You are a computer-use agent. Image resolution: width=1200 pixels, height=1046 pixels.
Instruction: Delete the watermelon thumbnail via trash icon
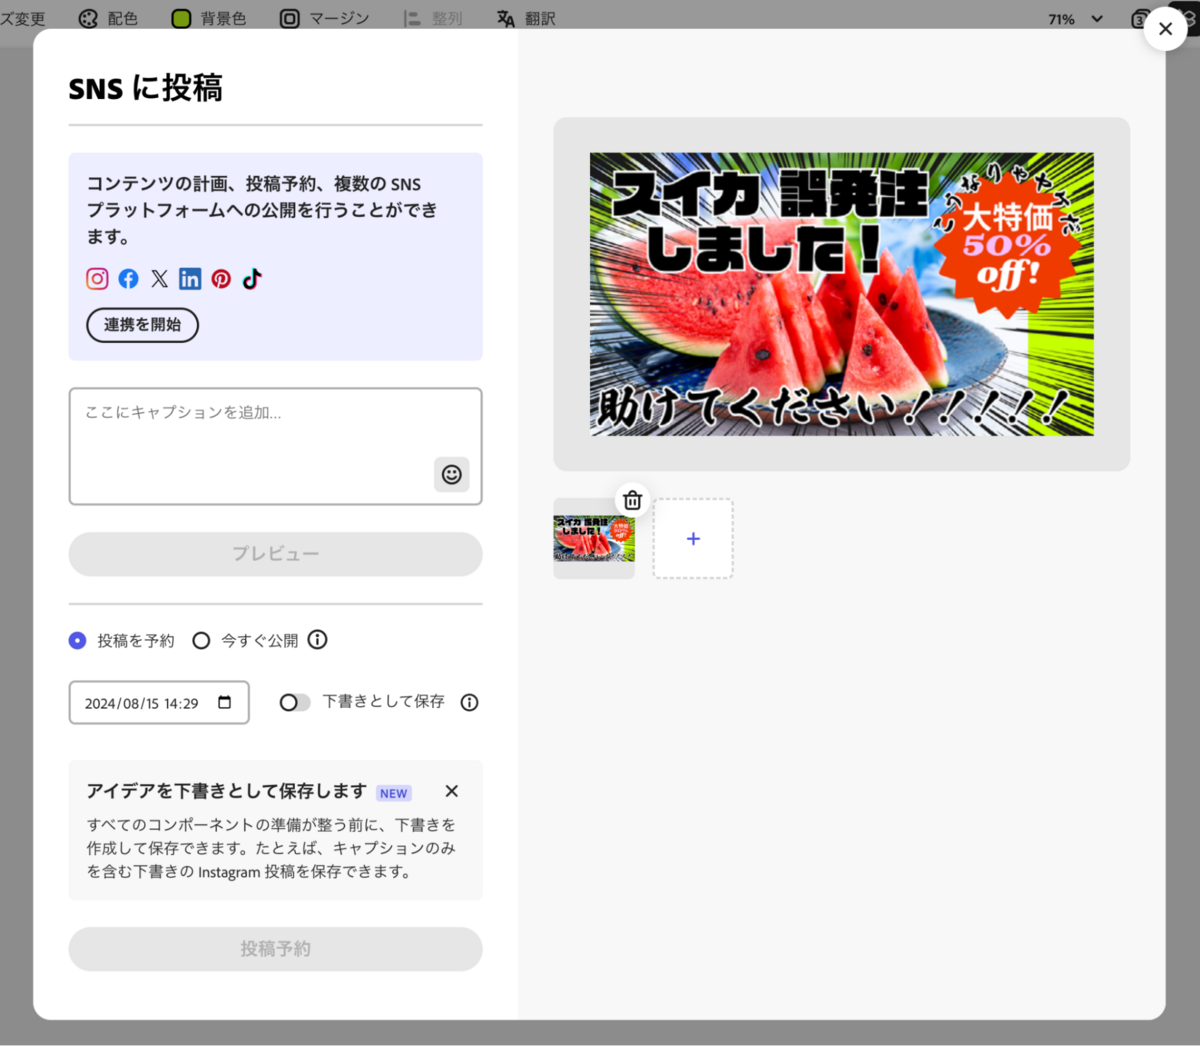pyautogui.click(x=632, y=499)
